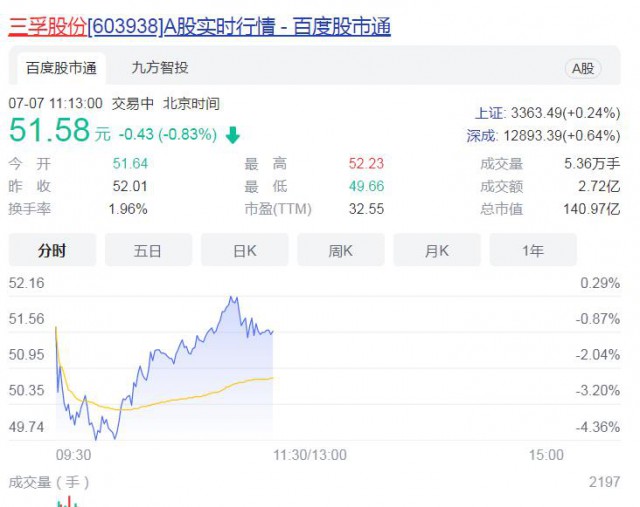Viewport: 640px width, 507px height.
Task: Select the 分时 chart view
Action: 52,250
